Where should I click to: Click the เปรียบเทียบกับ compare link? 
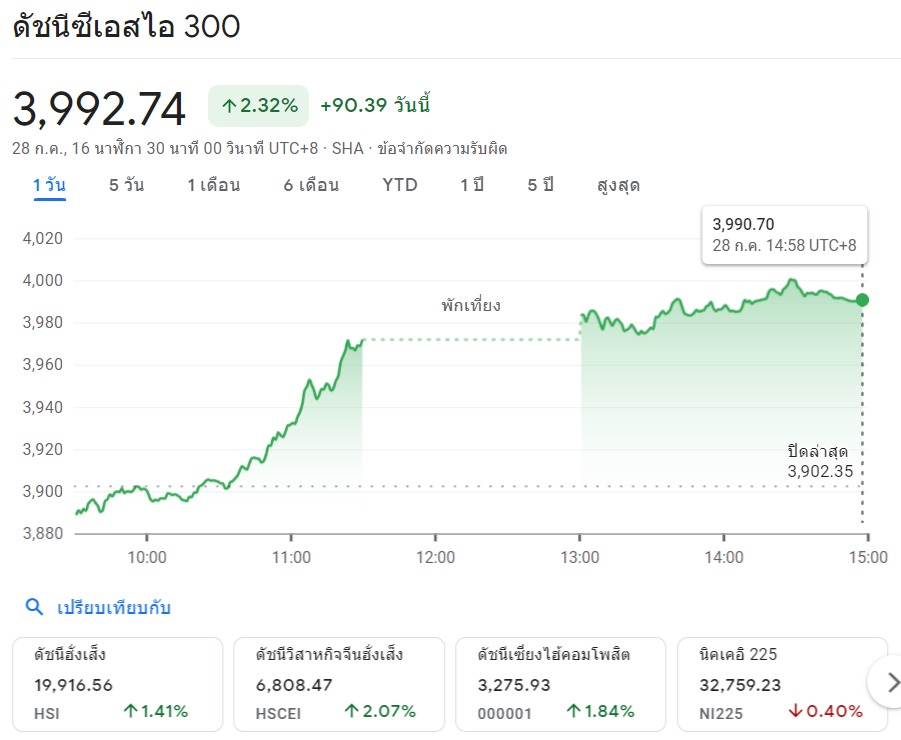(x=114, y=607)
